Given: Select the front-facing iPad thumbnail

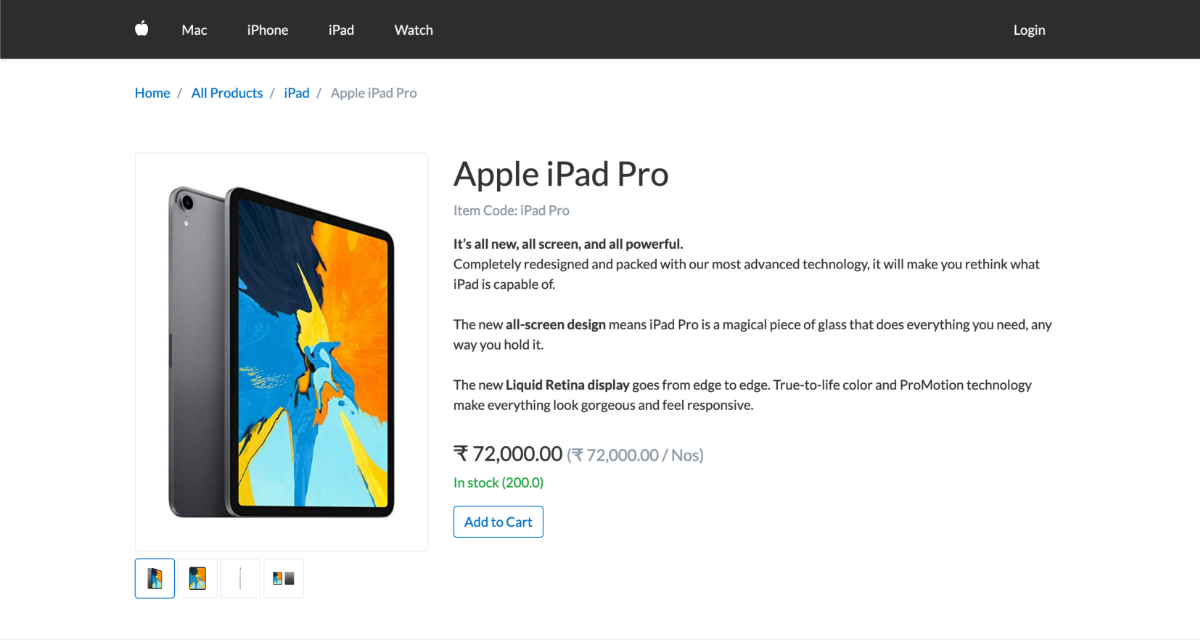Looking at the screenshot, I should (x=197, y=578).
